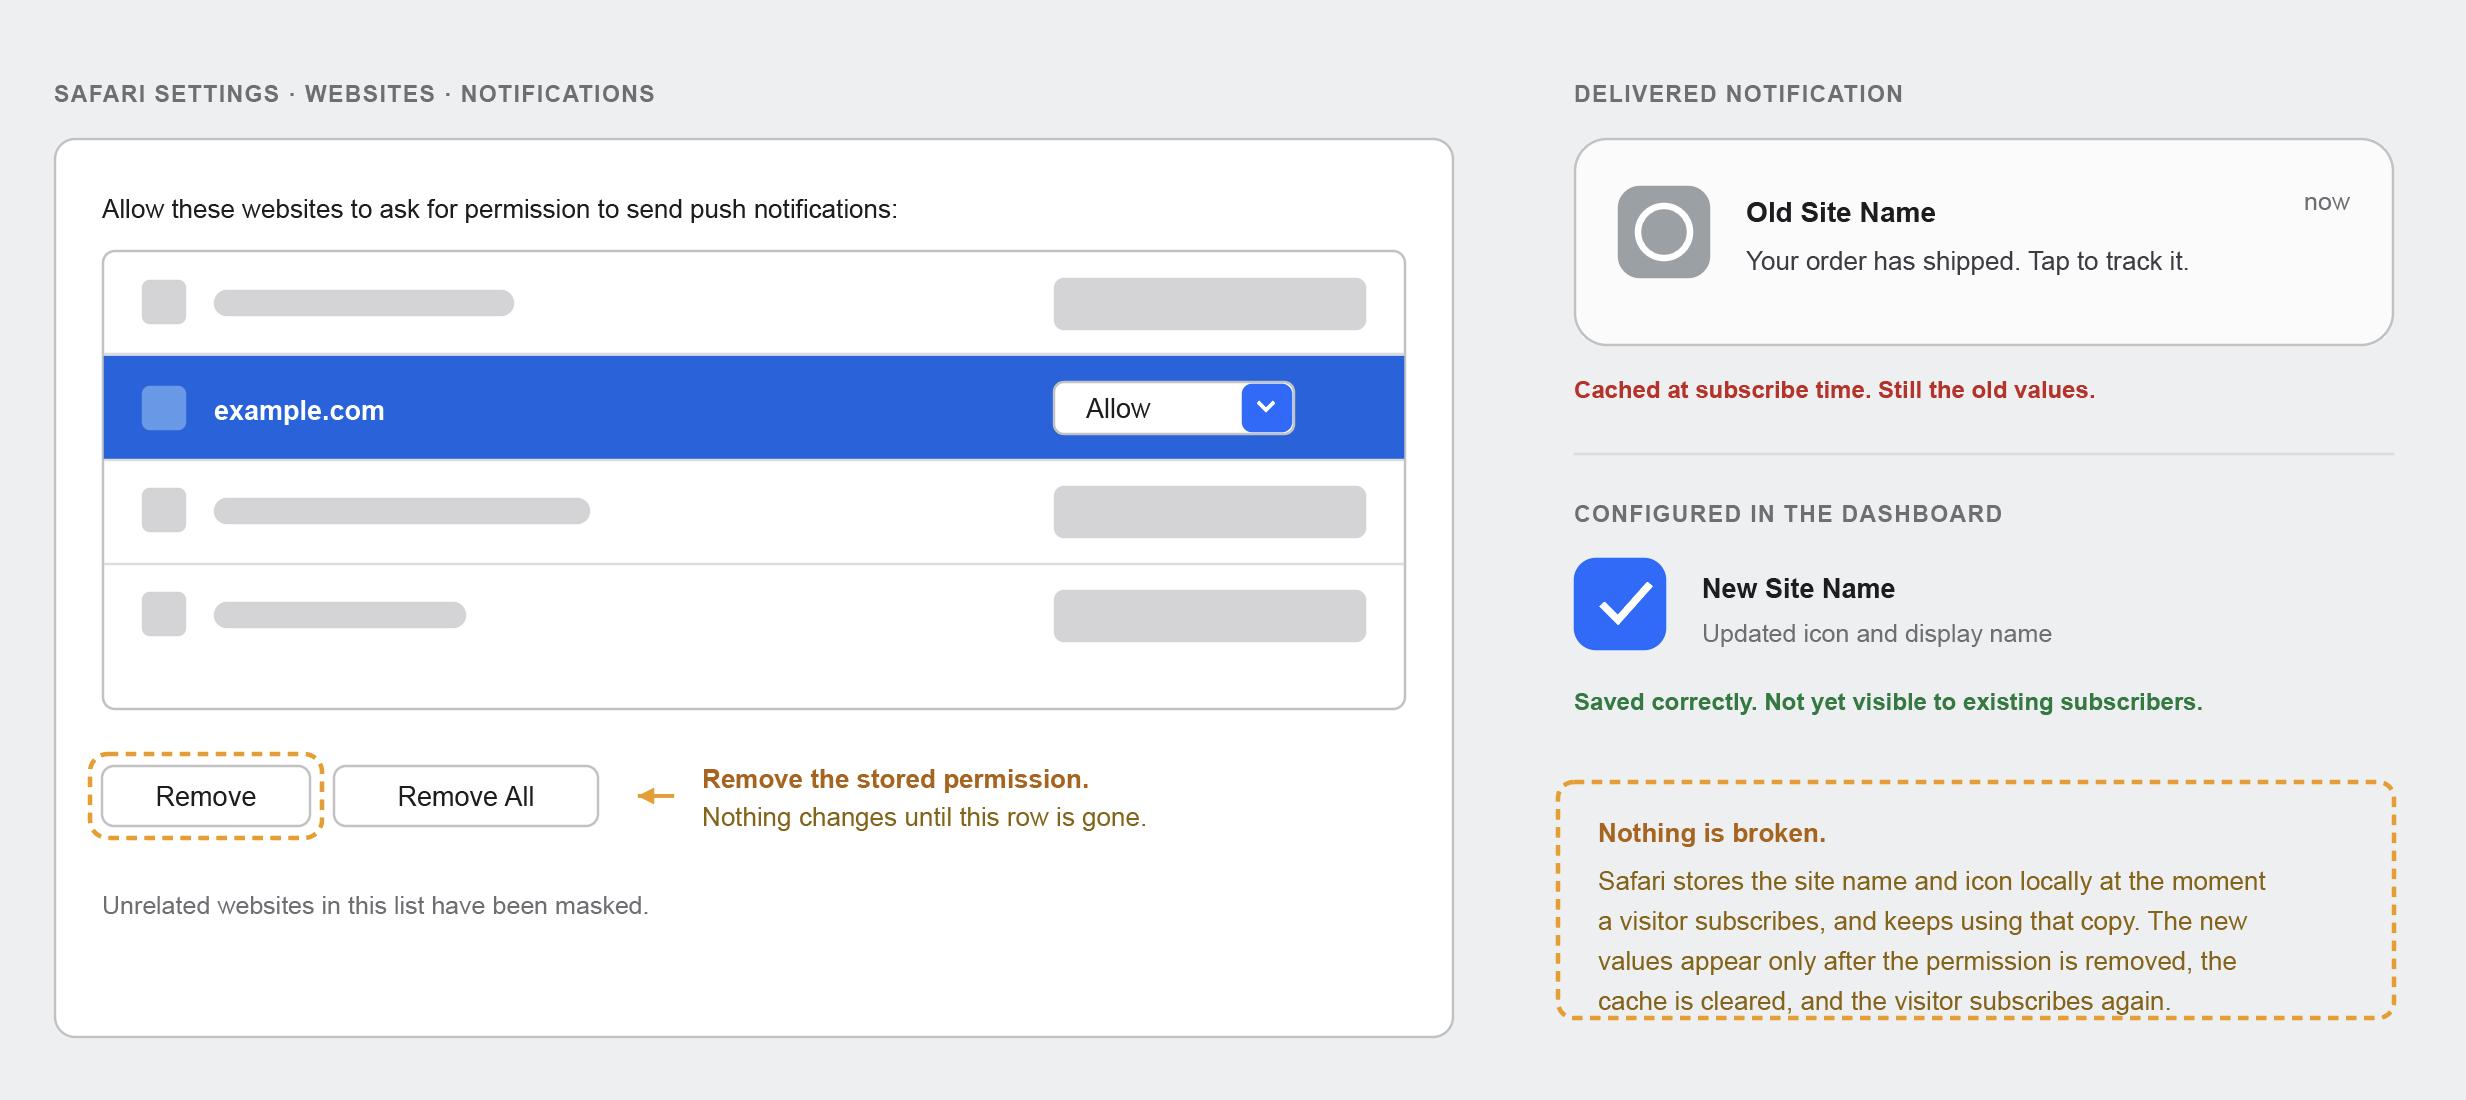The height and width of the screenshot is (1100, 2466).
Task: Click "Unrelated websites in this list" note
Action: pos(375,905)
